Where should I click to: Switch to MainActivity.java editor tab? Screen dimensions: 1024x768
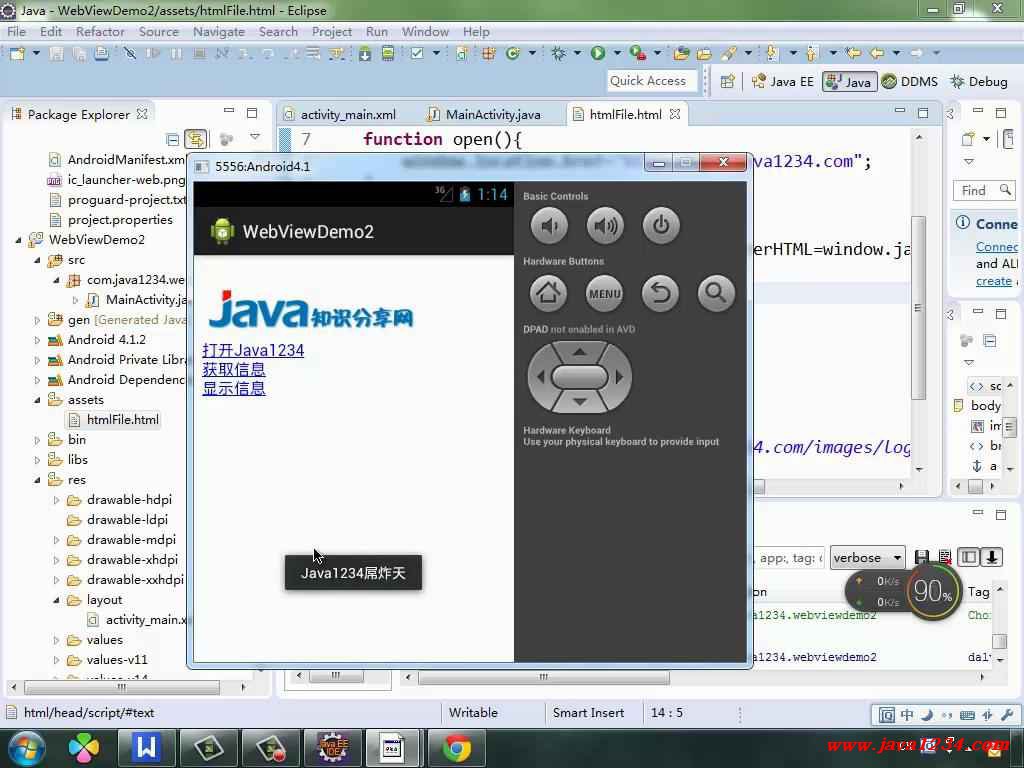tap(485, 114)
